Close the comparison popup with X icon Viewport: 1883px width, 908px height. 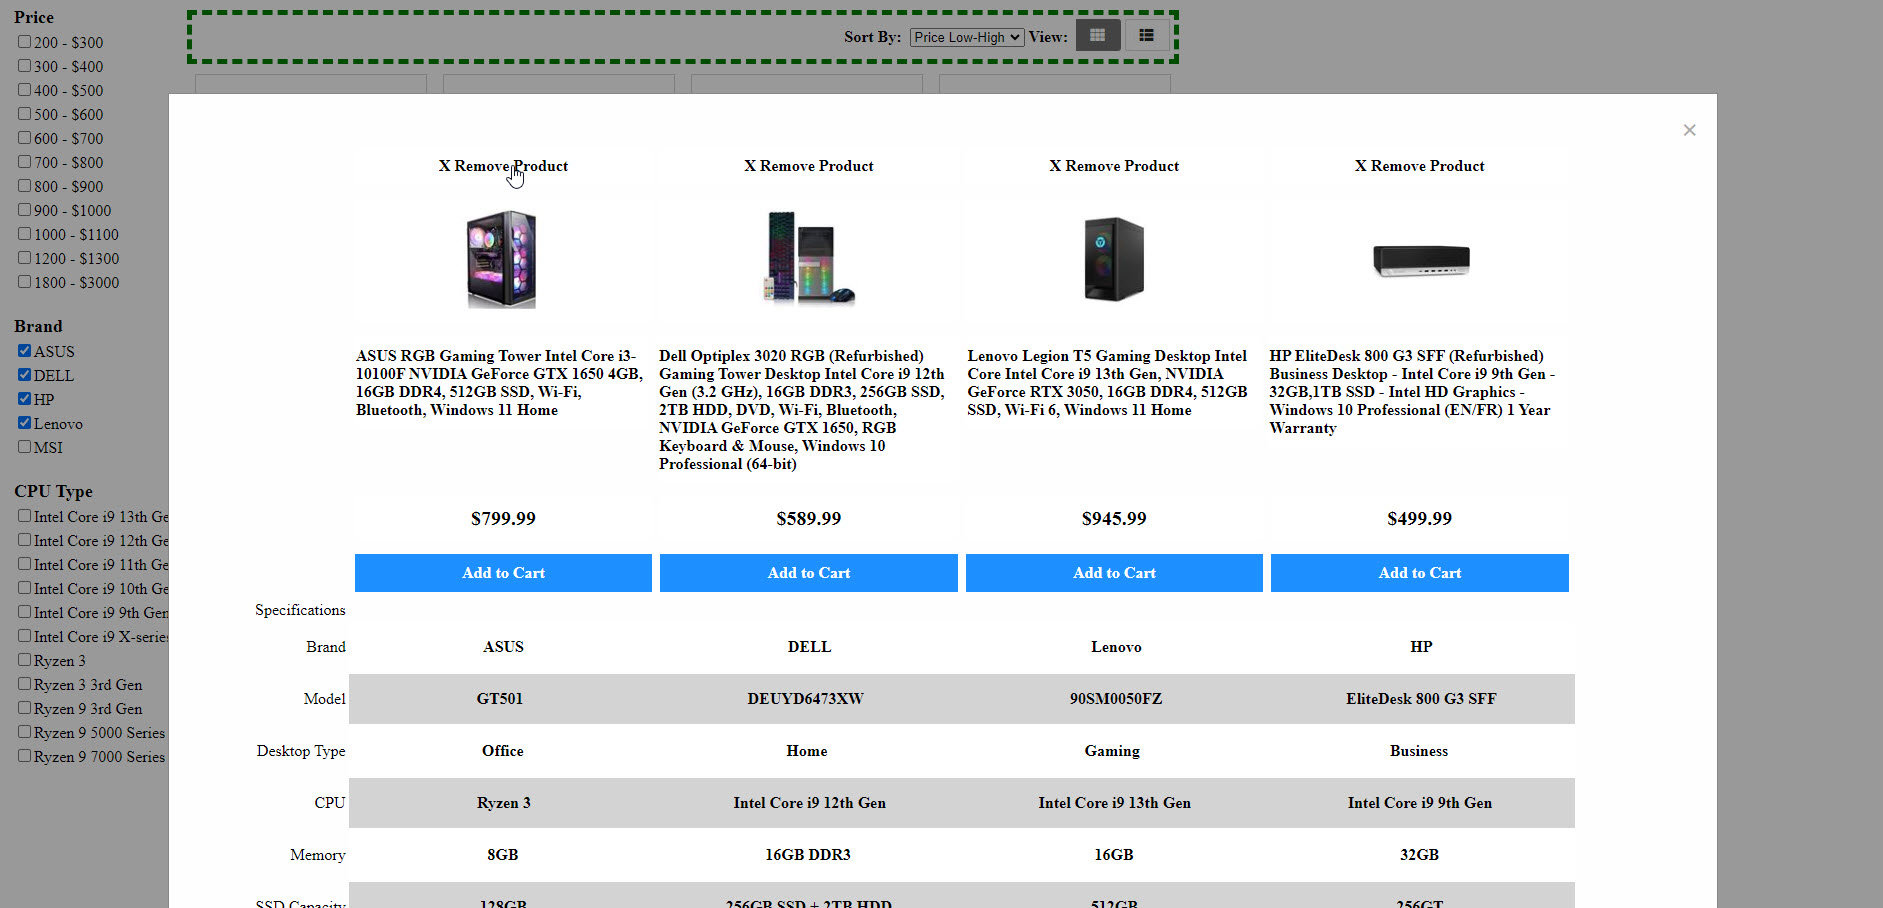point(1689,130)
